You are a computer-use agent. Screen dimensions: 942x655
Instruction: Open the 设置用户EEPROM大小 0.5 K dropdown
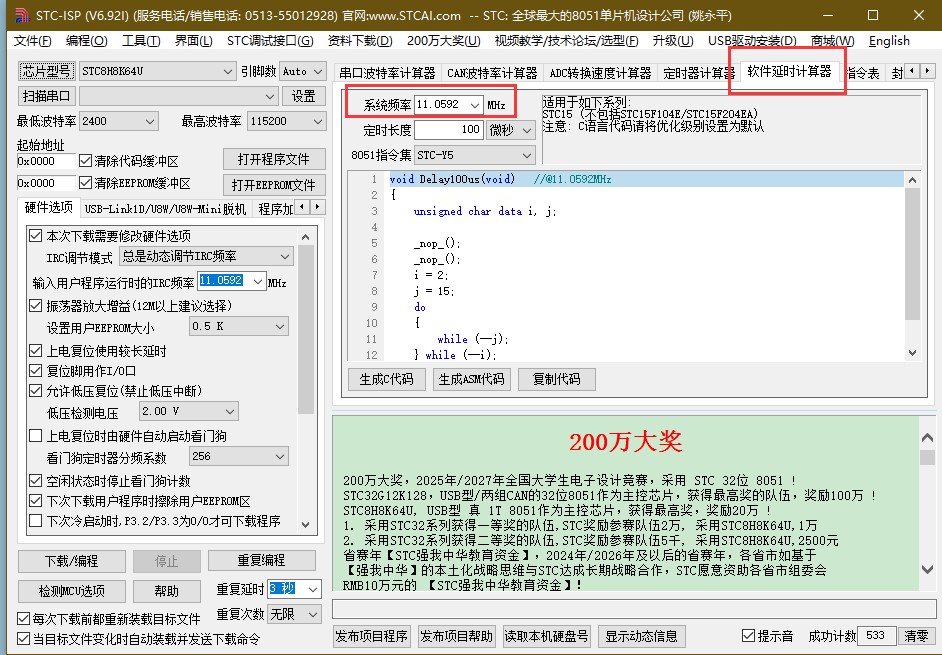[x=280, y=326]
